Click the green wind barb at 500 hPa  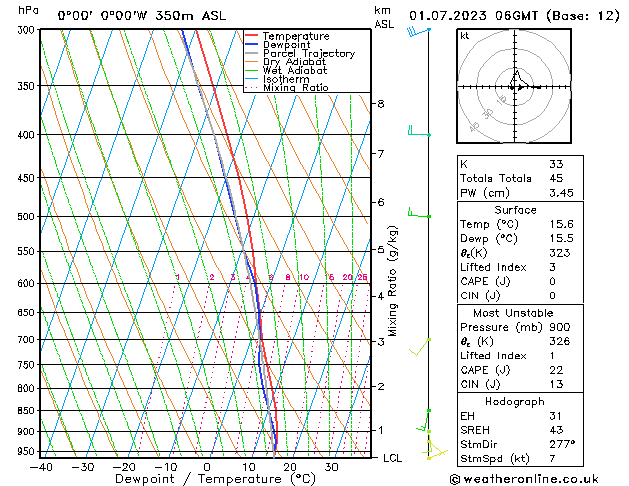pos(418,214)
